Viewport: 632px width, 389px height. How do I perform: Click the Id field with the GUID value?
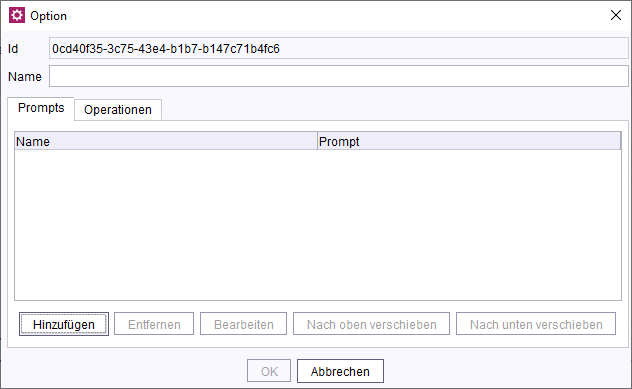[x=339, y=48]
